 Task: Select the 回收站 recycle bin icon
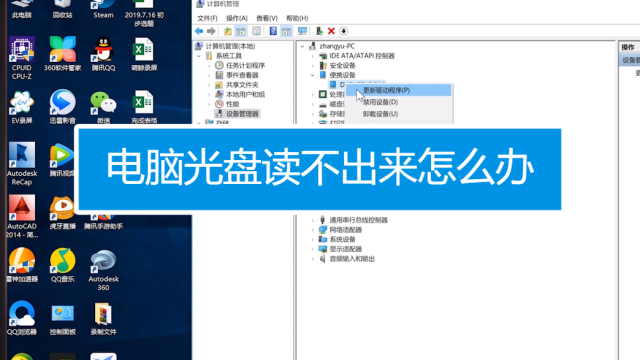pyautogui.click(x=62, y=9)
